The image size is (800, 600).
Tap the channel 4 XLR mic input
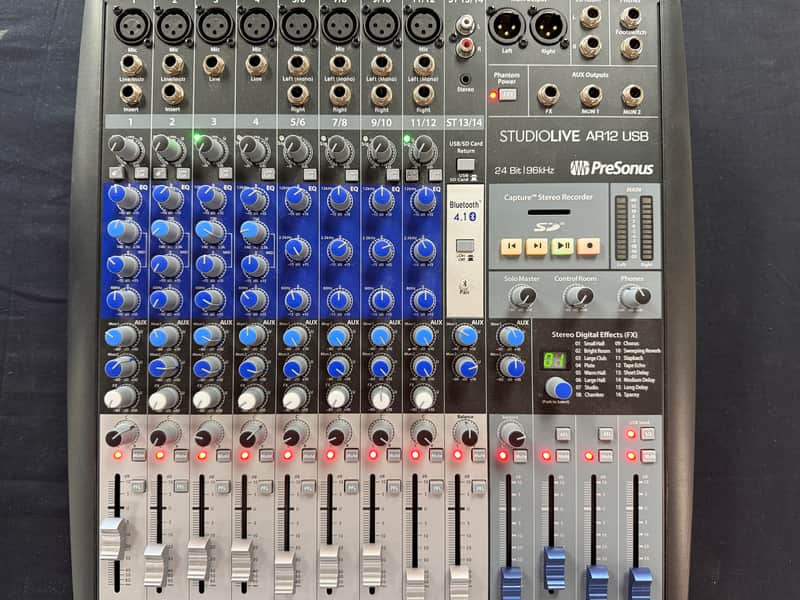(x=257, y=25)
